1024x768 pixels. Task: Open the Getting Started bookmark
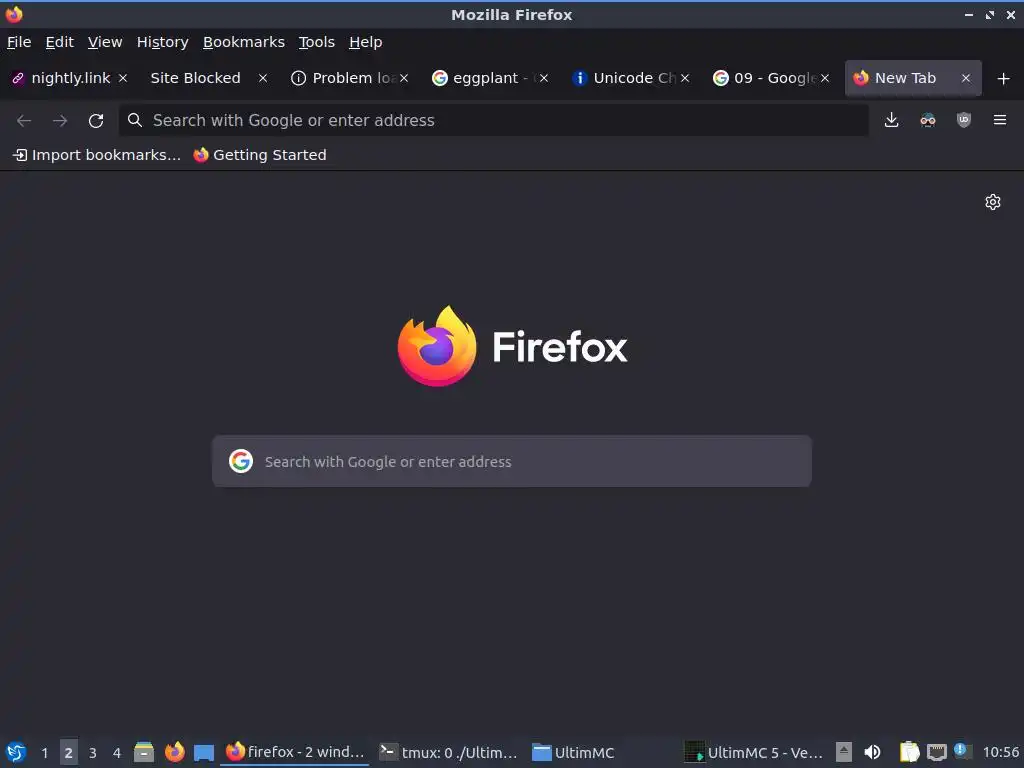260,155
